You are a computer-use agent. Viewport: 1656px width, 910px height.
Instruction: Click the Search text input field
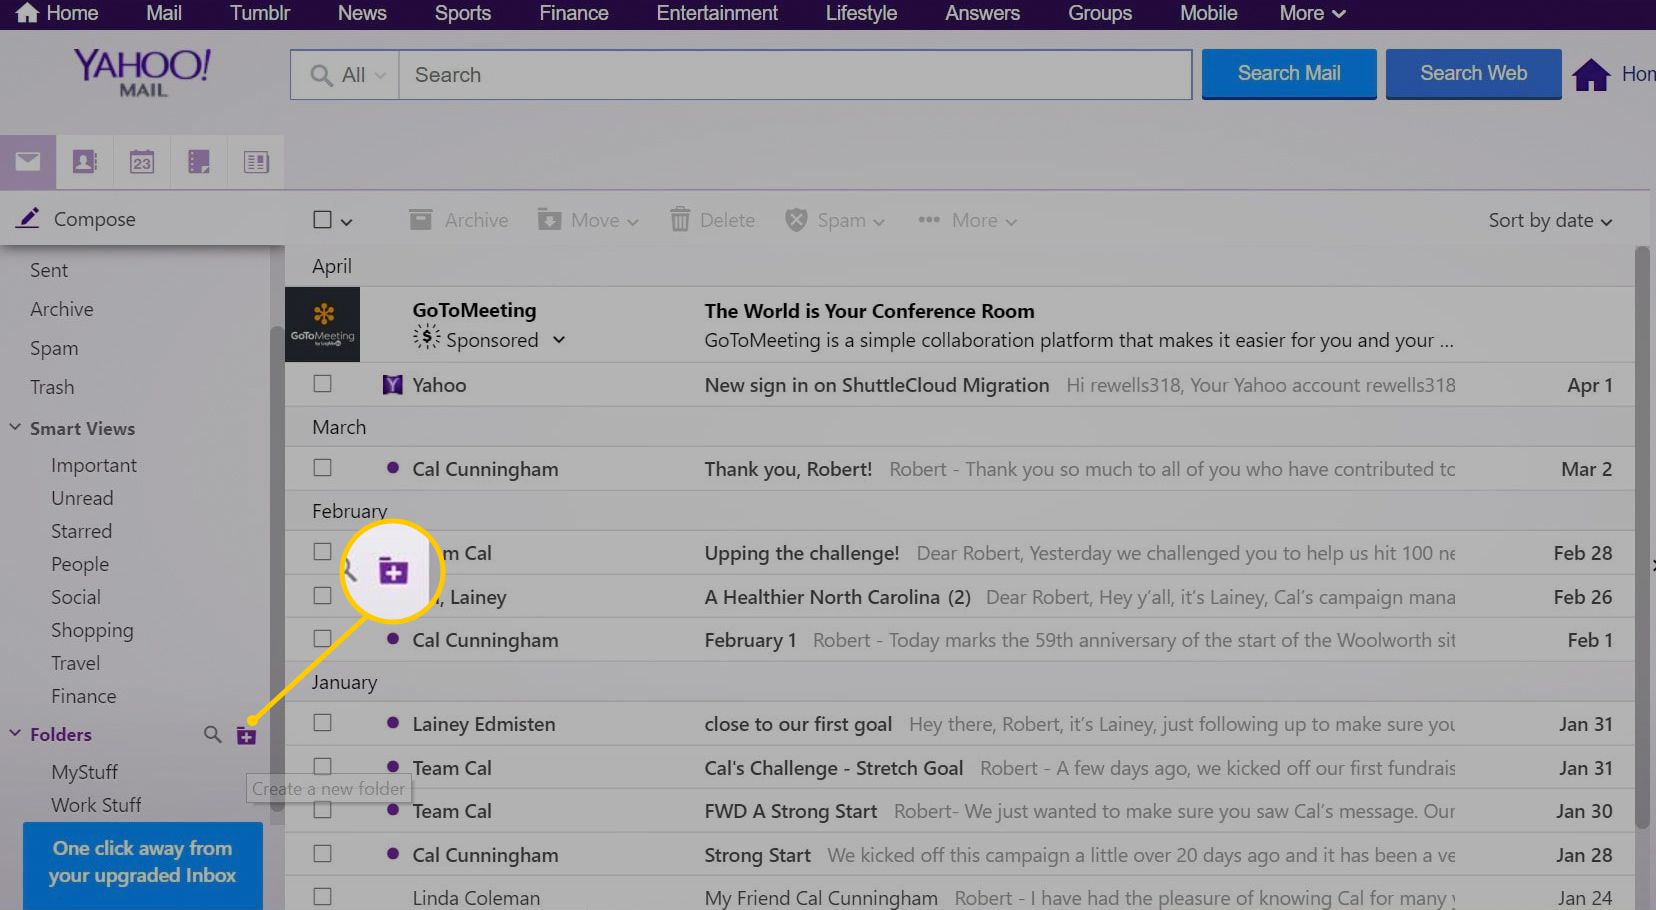coord(795,75)
